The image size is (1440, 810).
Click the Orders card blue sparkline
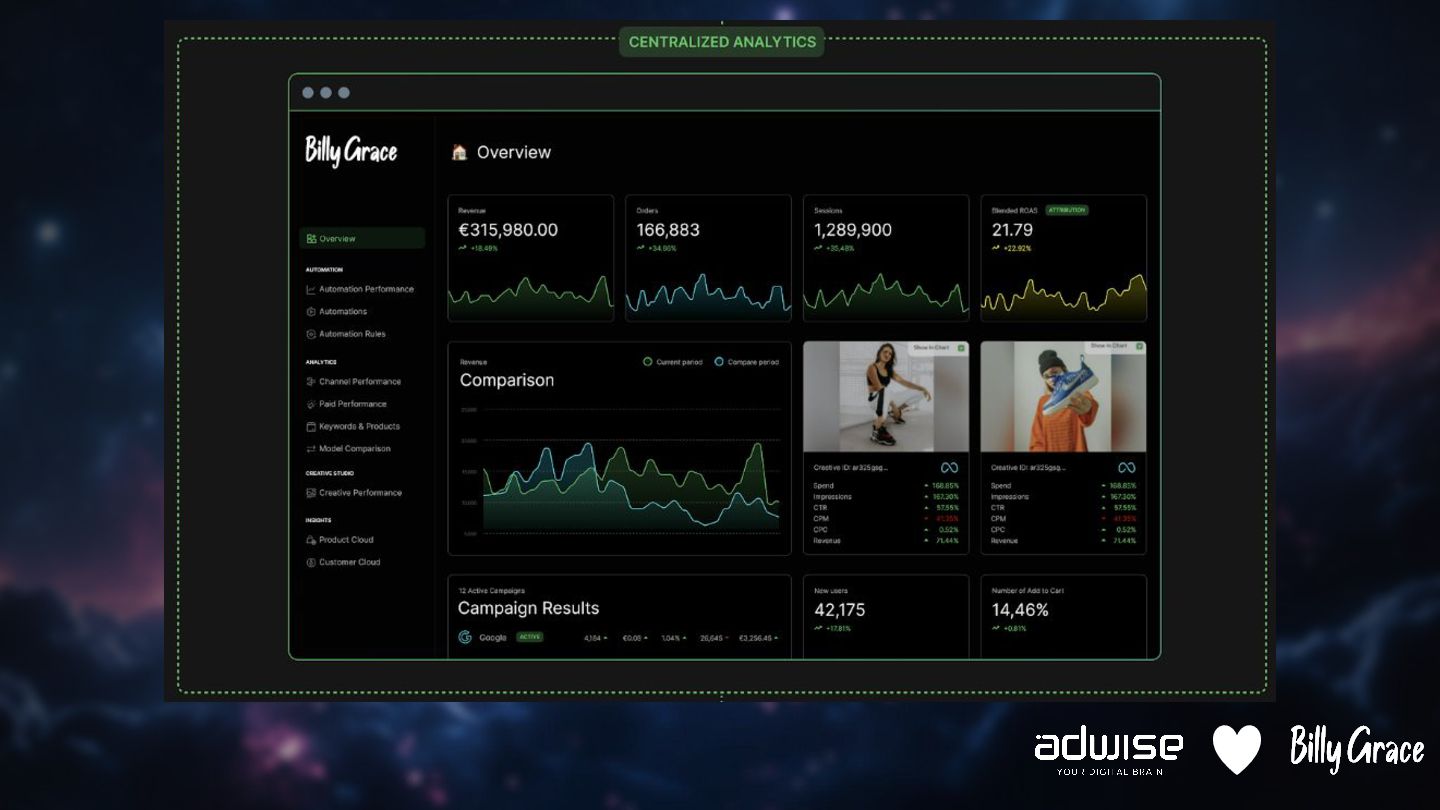pos(708,296)
